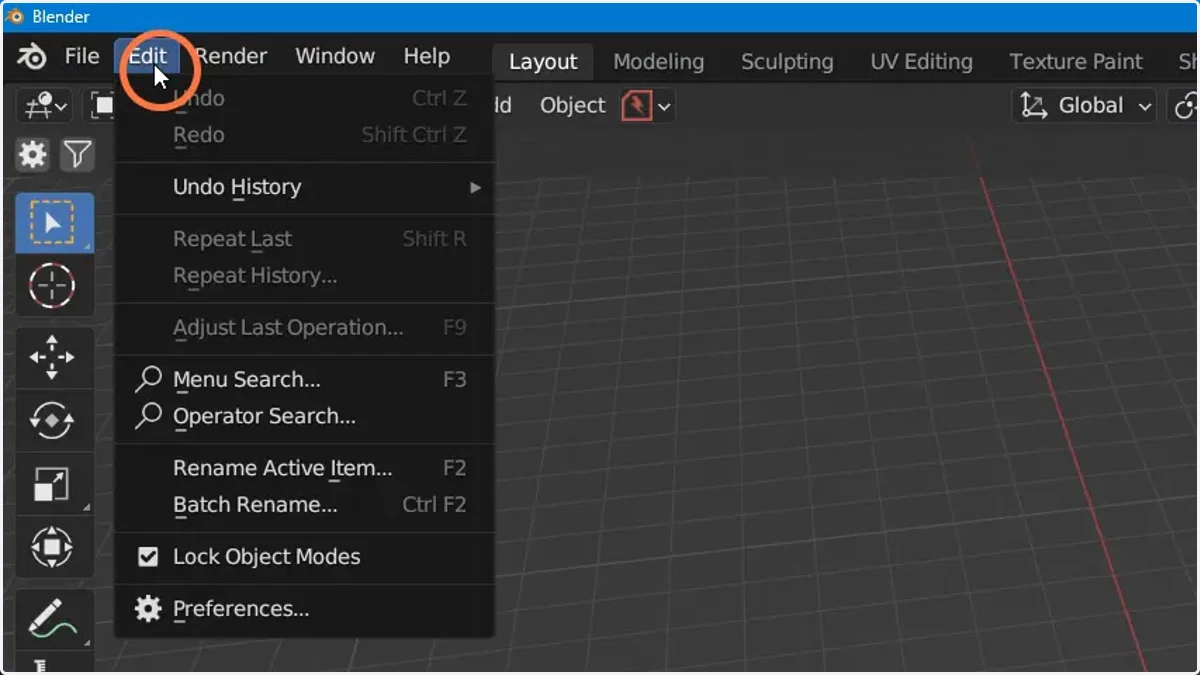Select the Transform tool

coord(54,546)
